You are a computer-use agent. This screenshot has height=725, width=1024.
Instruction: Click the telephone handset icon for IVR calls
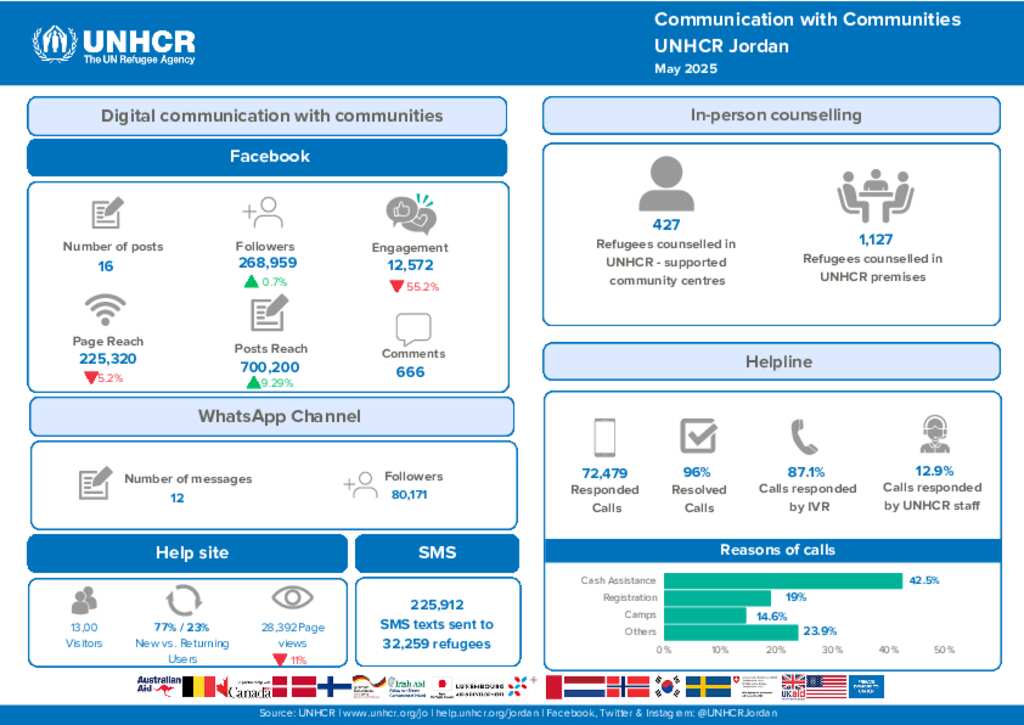tap(804, 437)
